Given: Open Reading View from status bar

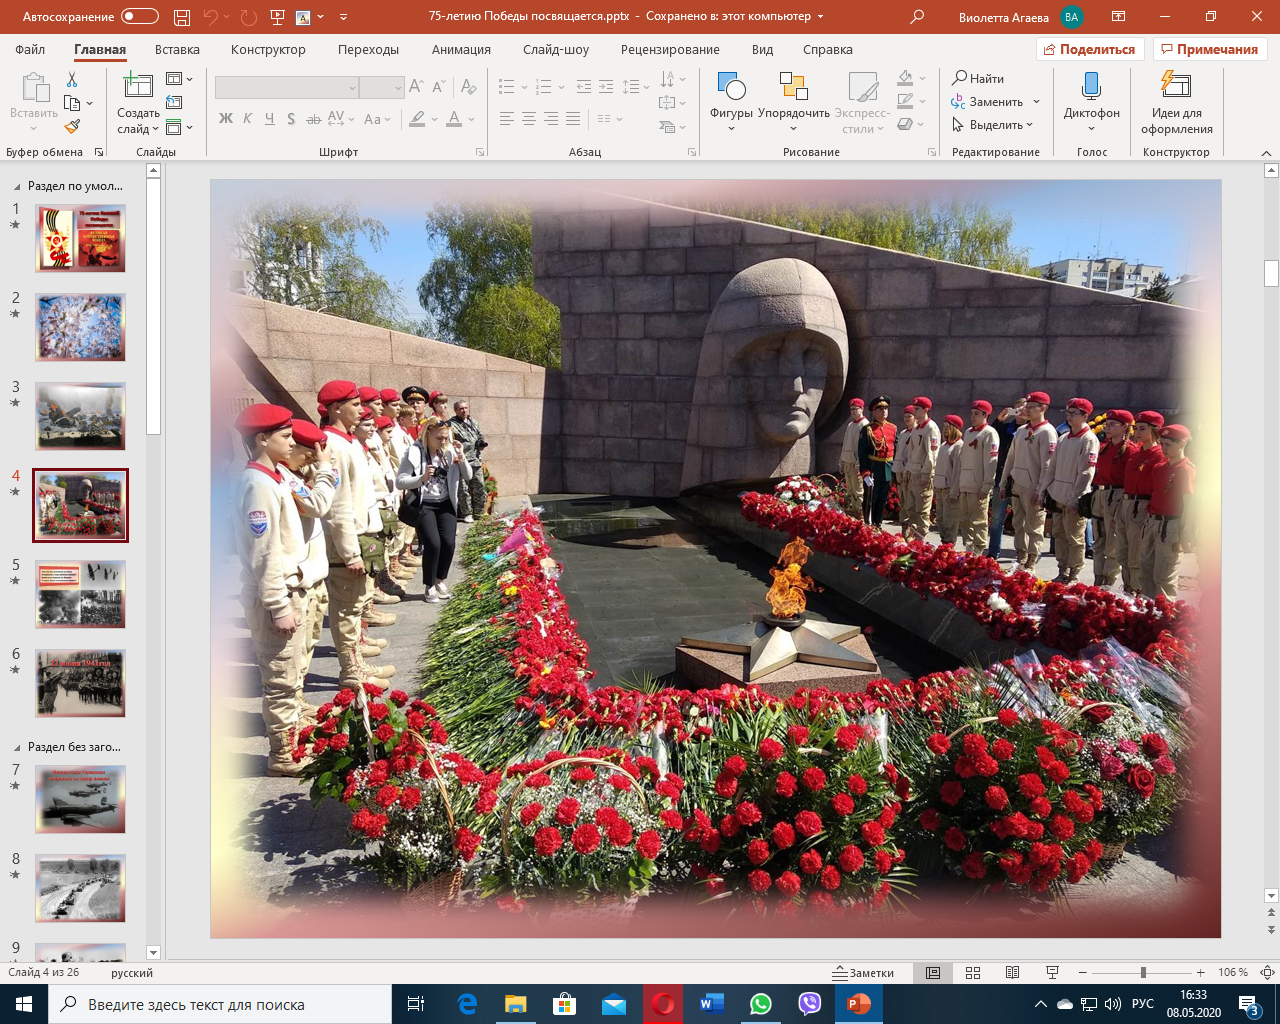Looking at the screenshot, I should pyautogui.click(x=1012, y=973).
